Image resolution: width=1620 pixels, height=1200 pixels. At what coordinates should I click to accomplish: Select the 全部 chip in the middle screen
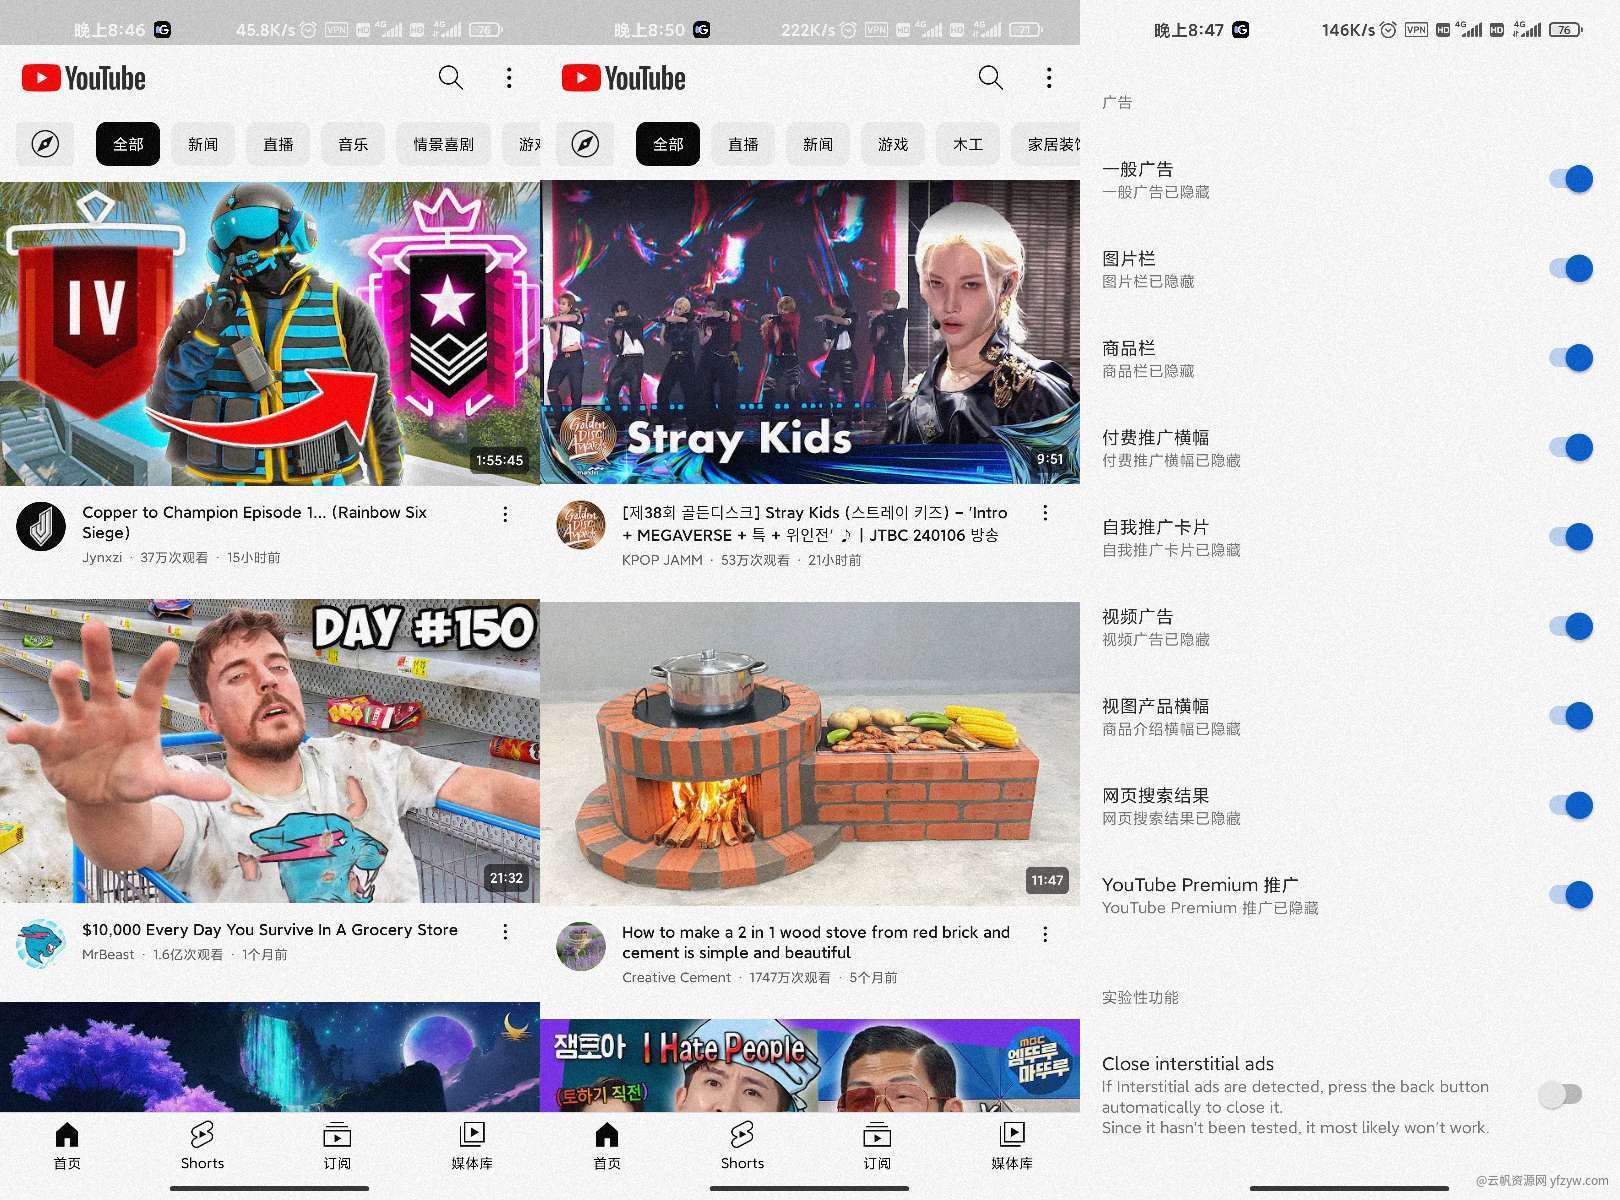coord(668,144)
